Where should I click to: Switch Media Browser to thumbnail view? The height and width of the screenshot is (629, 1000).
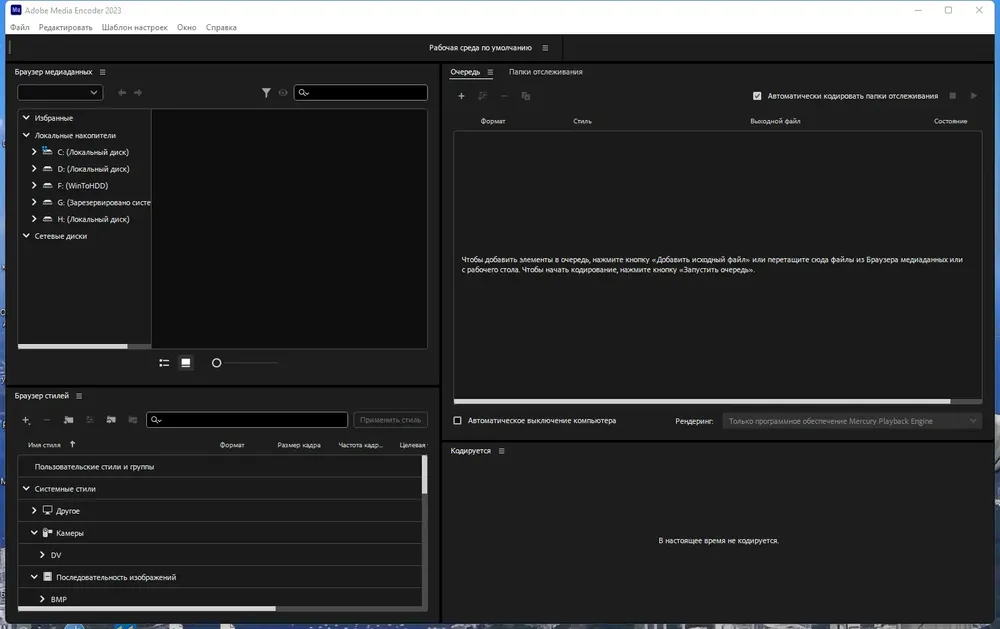[186, 363]
